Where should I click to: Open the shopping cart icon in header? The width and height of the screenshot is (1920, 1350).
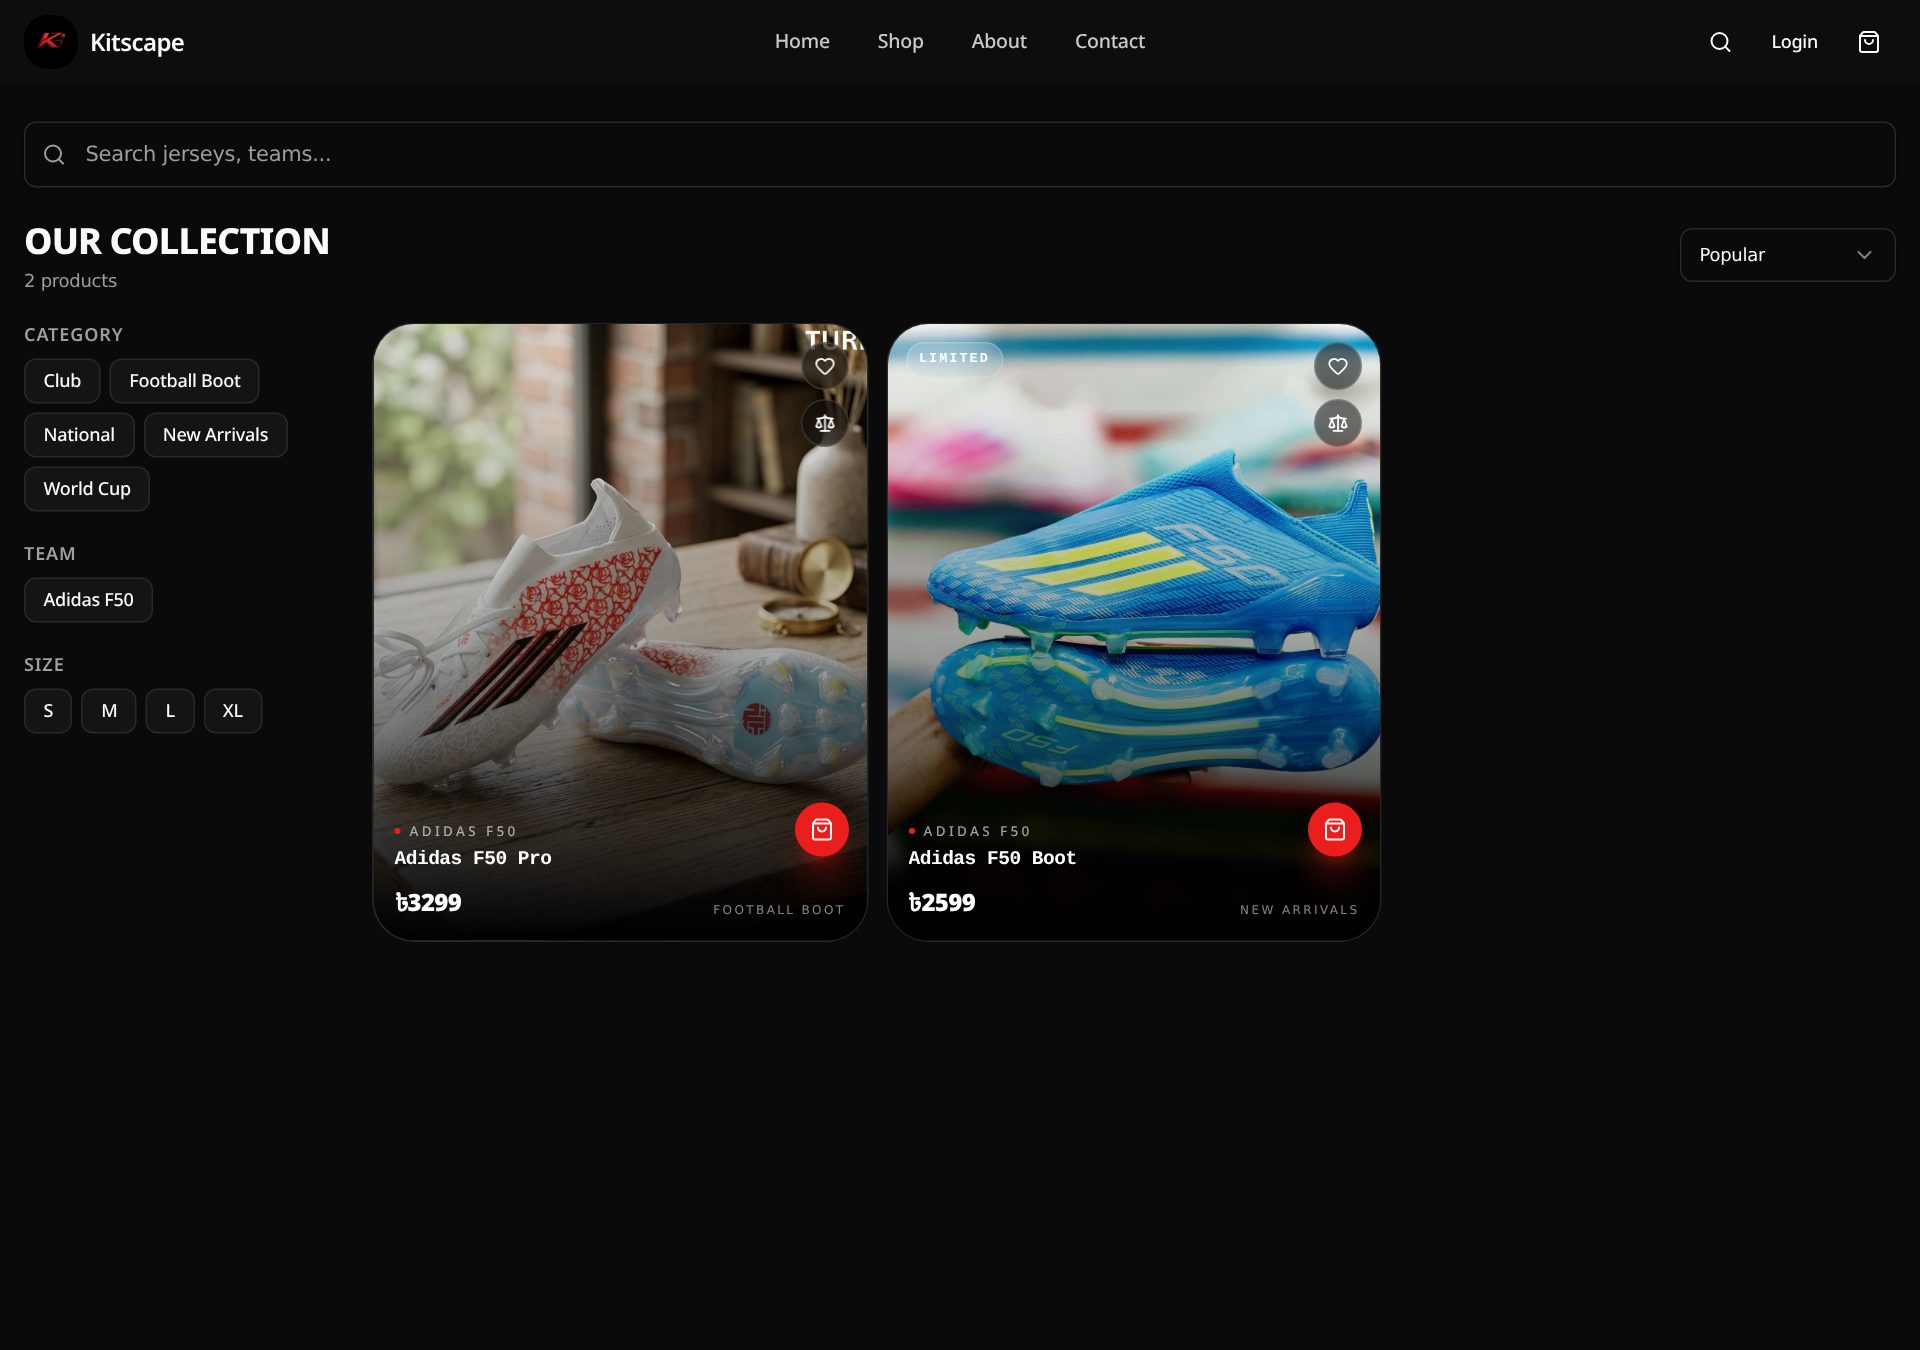(1868, 42)
